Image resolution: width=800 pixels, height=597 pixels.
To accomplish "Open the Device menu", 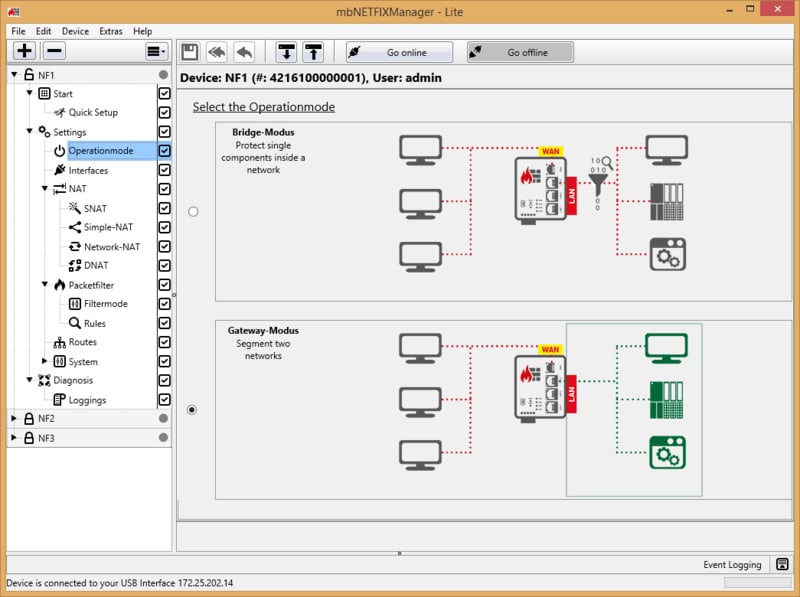I will [x=75, y=31].
